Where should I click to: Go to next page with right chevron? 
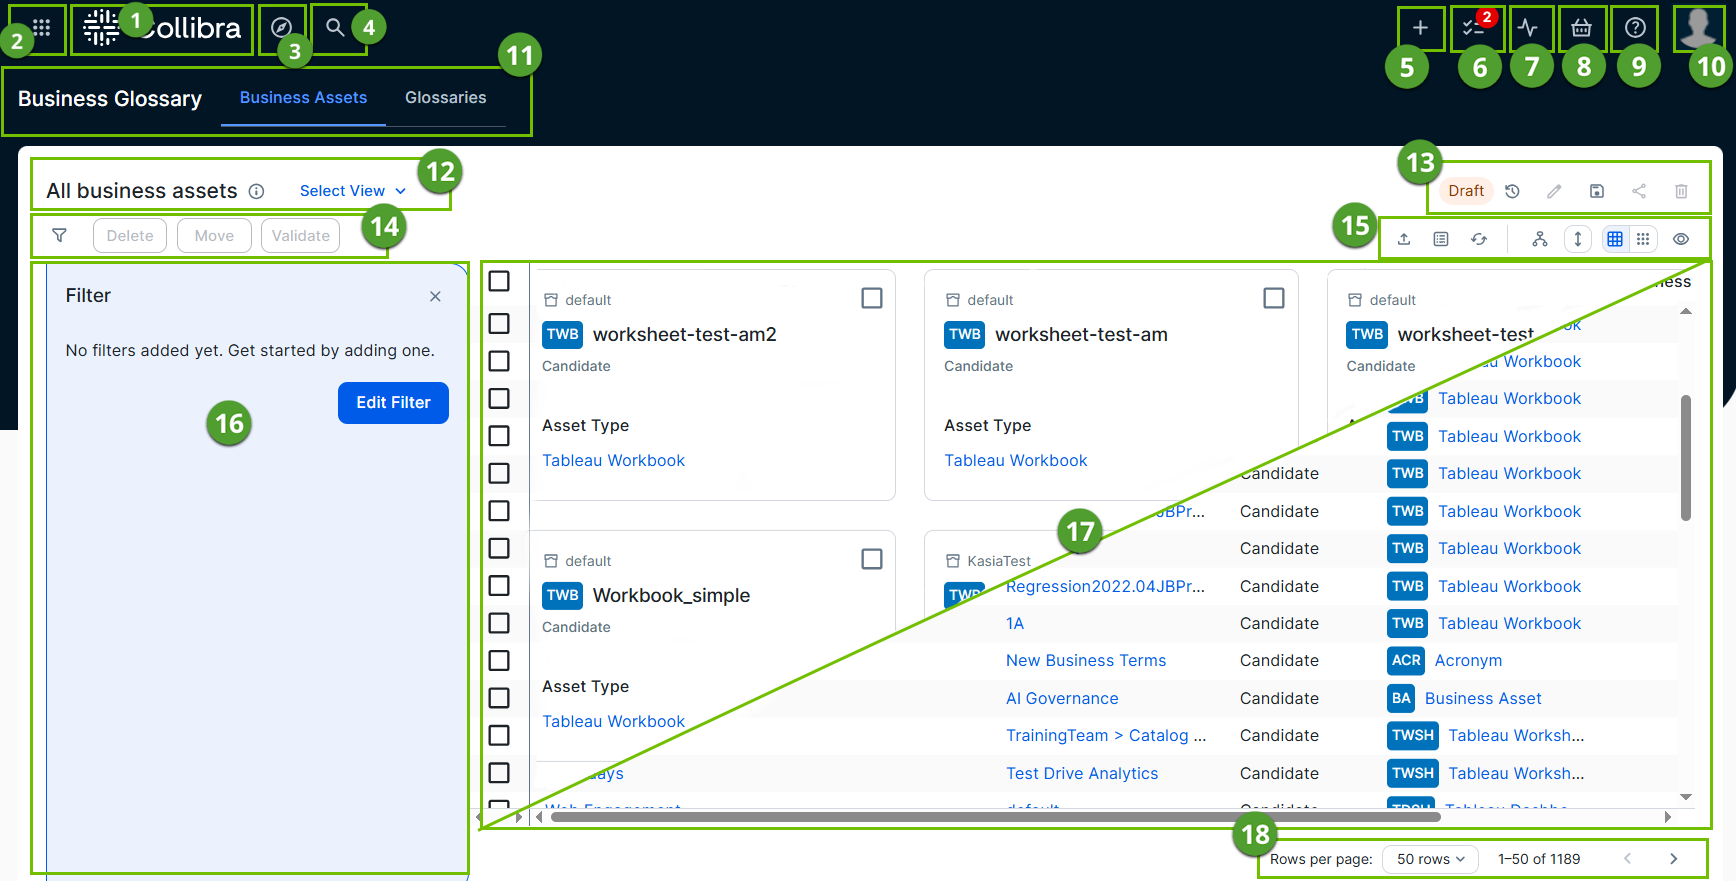tap(1673, 859)
